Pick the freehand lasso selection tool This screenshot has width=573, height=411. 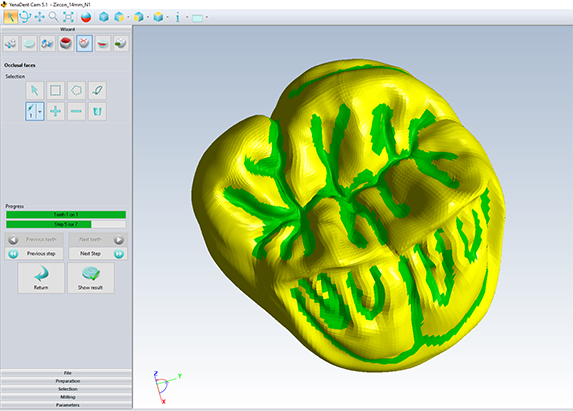97,90
